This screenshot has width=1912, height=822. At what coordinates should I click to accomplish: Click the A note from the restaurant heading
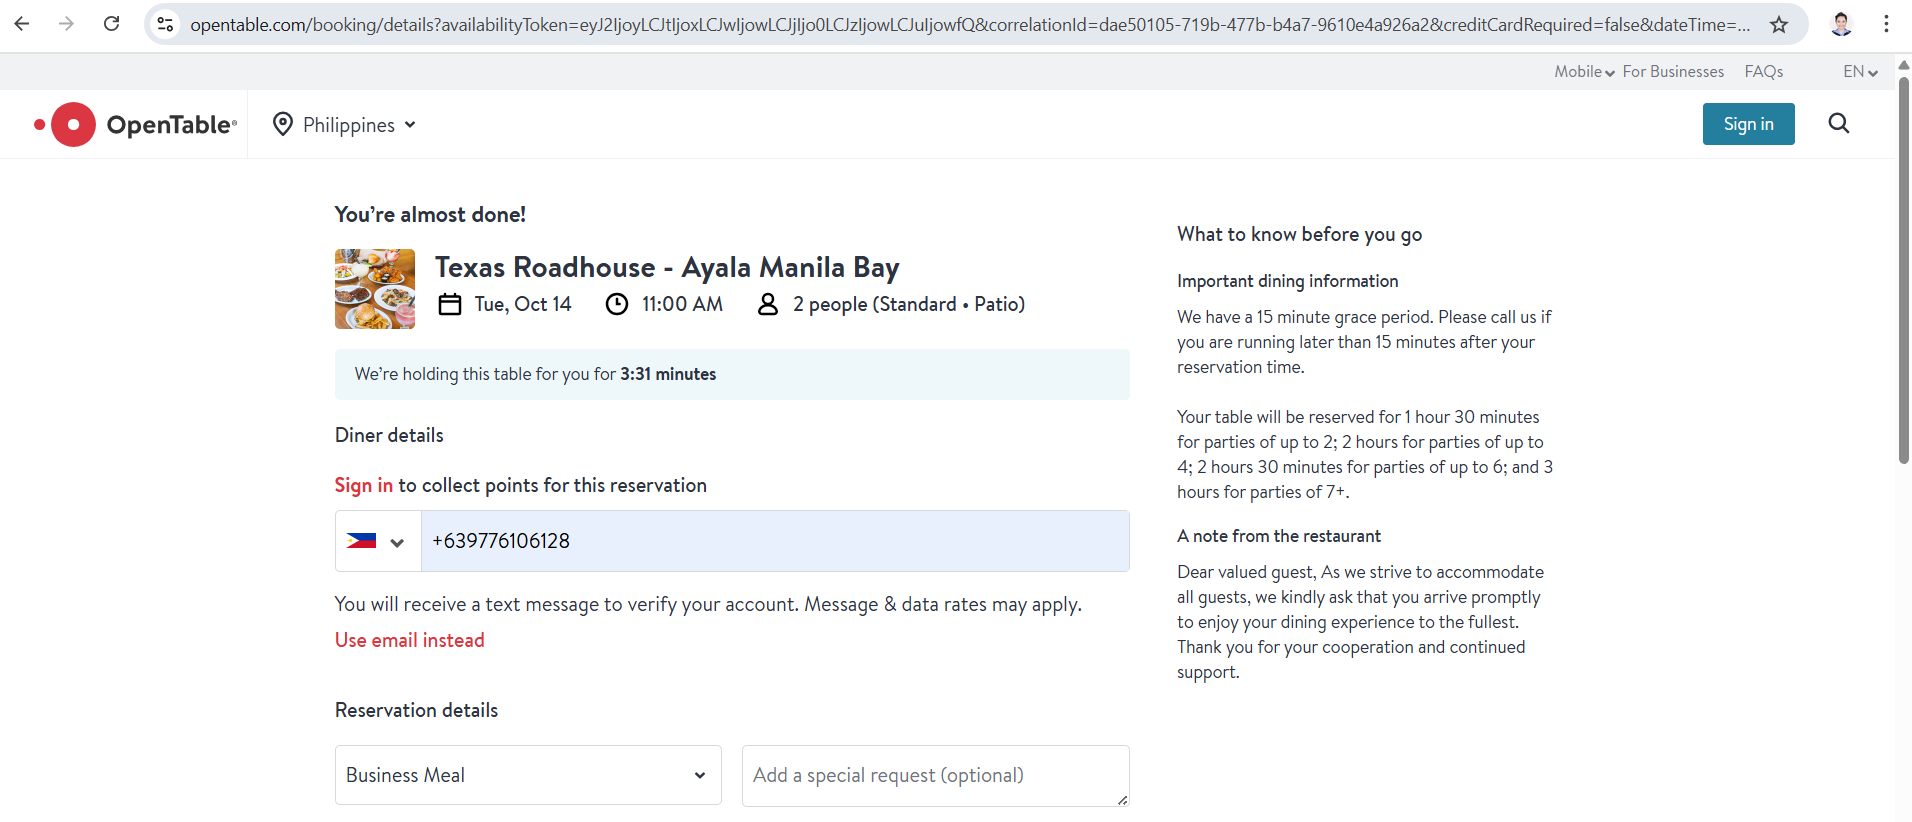coord(1278,536)
